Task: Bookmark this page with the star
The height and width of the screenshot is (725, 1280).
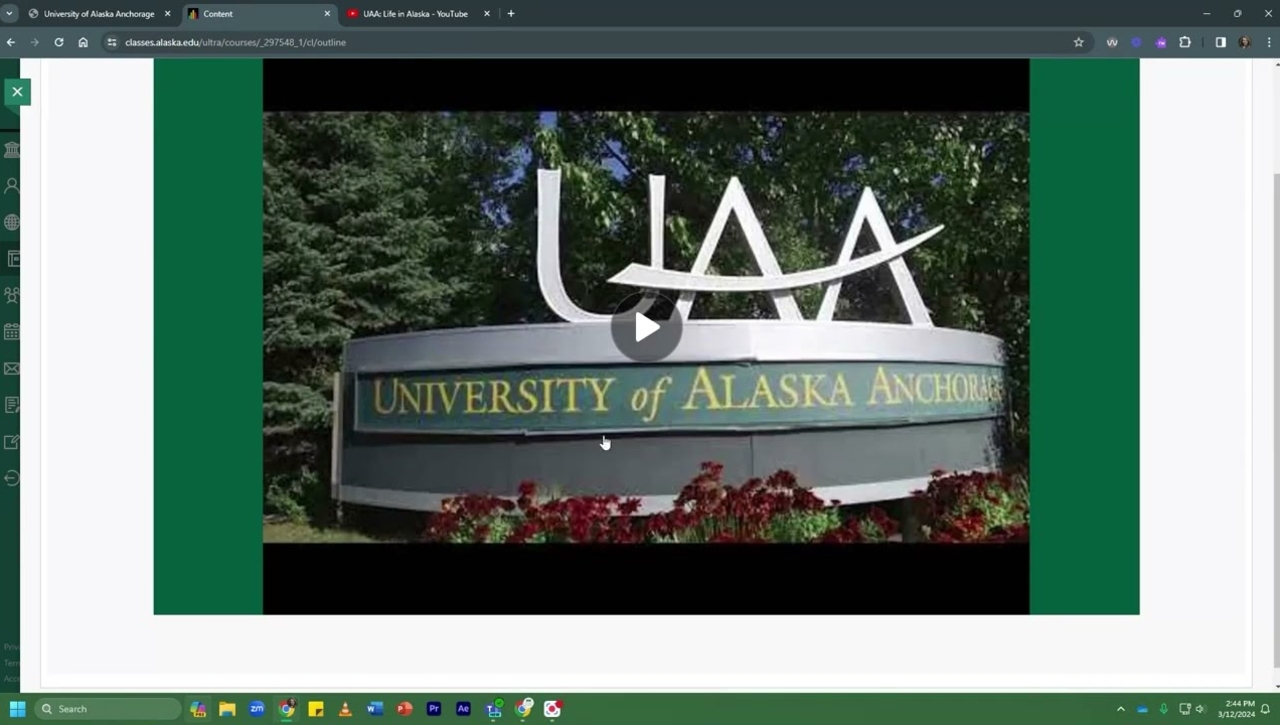Action: pos(1078,42)
